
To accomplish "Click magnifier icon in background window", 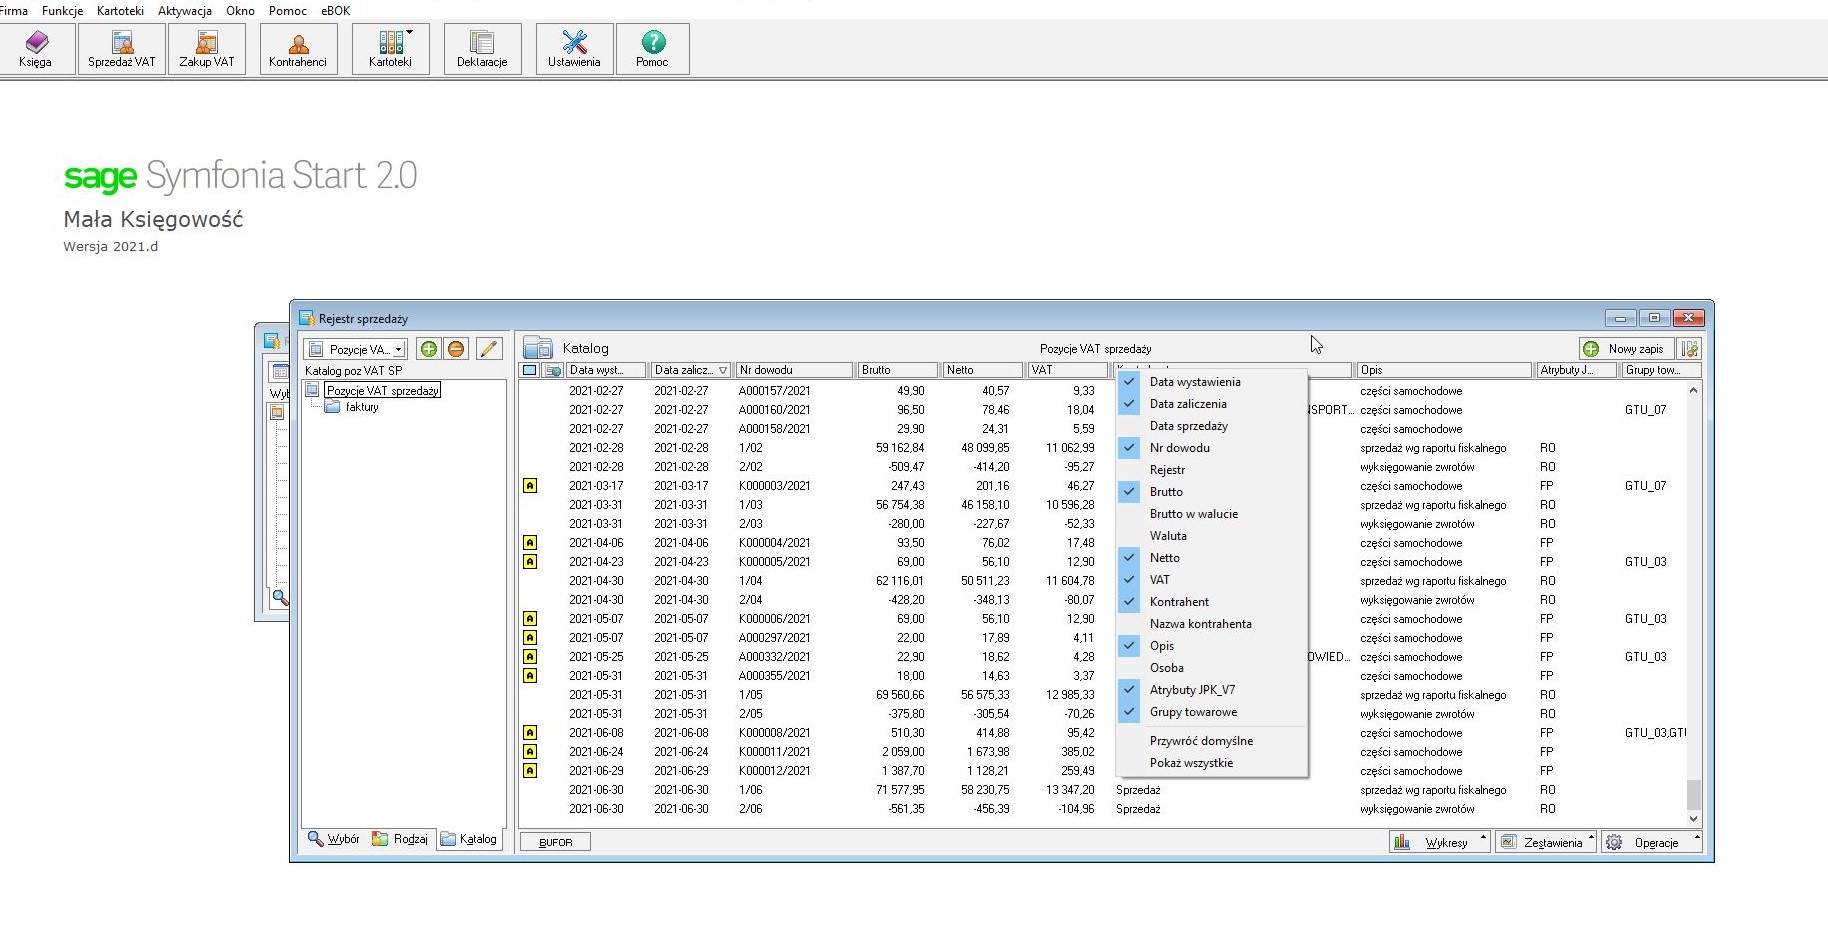I will [280, 598].
